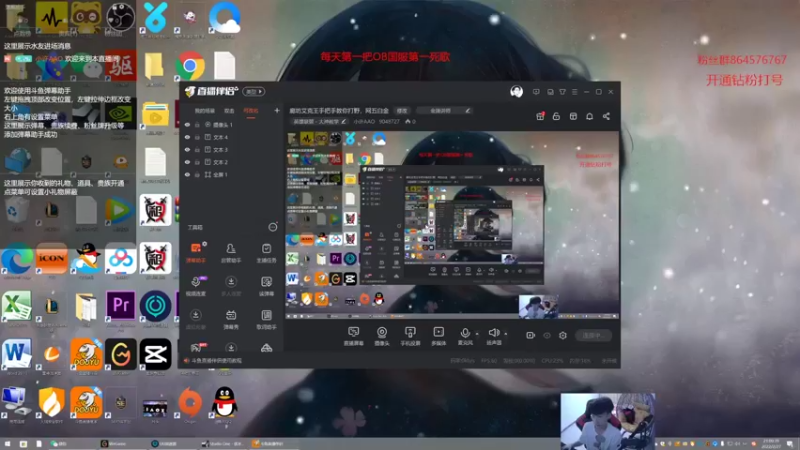Screen dimensions: 800x450
Task: Toggle visibility of 文本 3 source
Action: click(x=187, y=149)
